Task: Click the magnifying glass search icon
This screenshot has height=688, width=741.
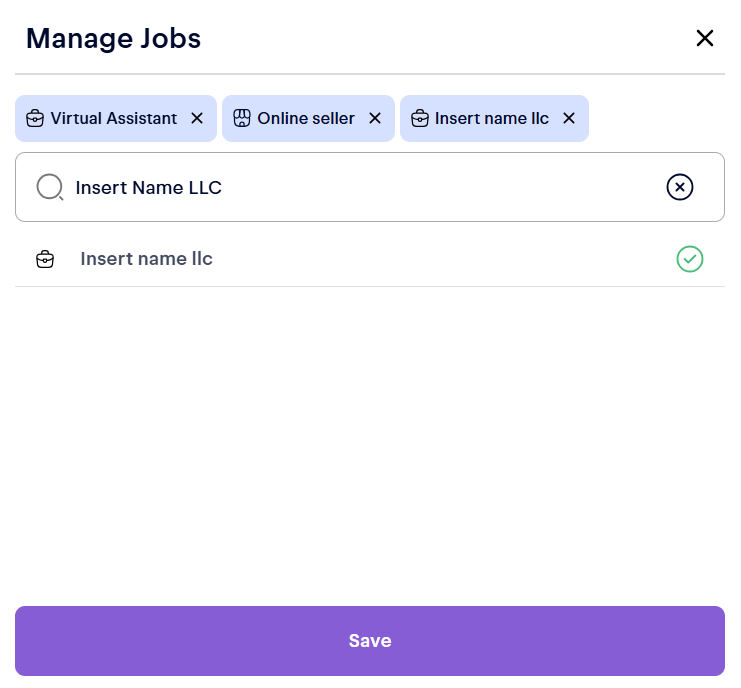Action: point(50,187)
